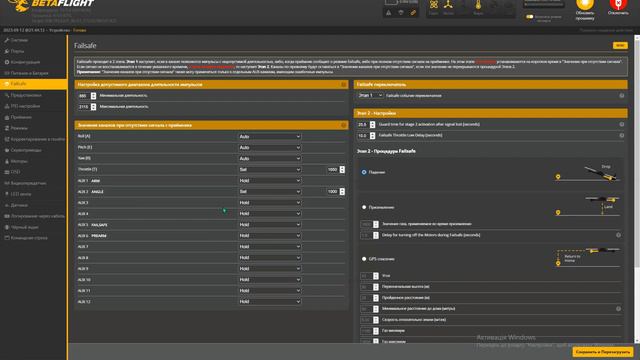Click the accelerometer sensor status icon
Image resolution: width=640 pixels, height=360 pixels.
click(448, 6)
